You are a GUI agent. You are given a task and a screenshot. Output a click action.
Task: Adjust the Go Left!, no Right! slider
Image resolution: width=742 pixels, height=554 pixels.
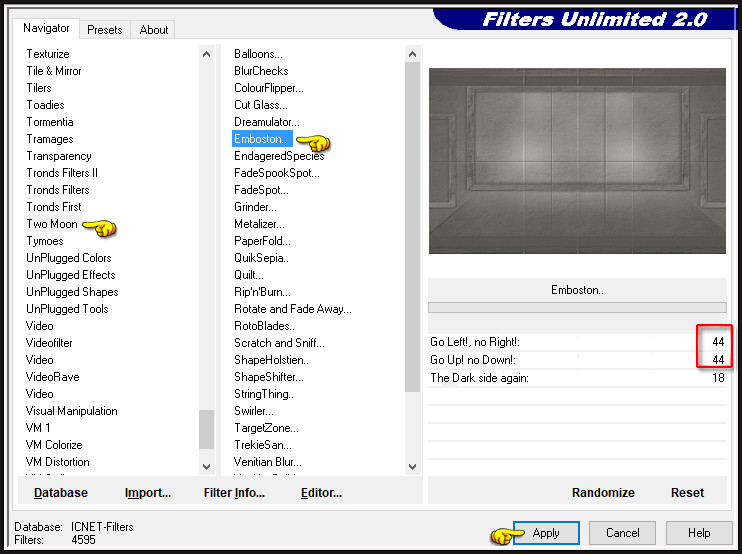pos(577,342)
